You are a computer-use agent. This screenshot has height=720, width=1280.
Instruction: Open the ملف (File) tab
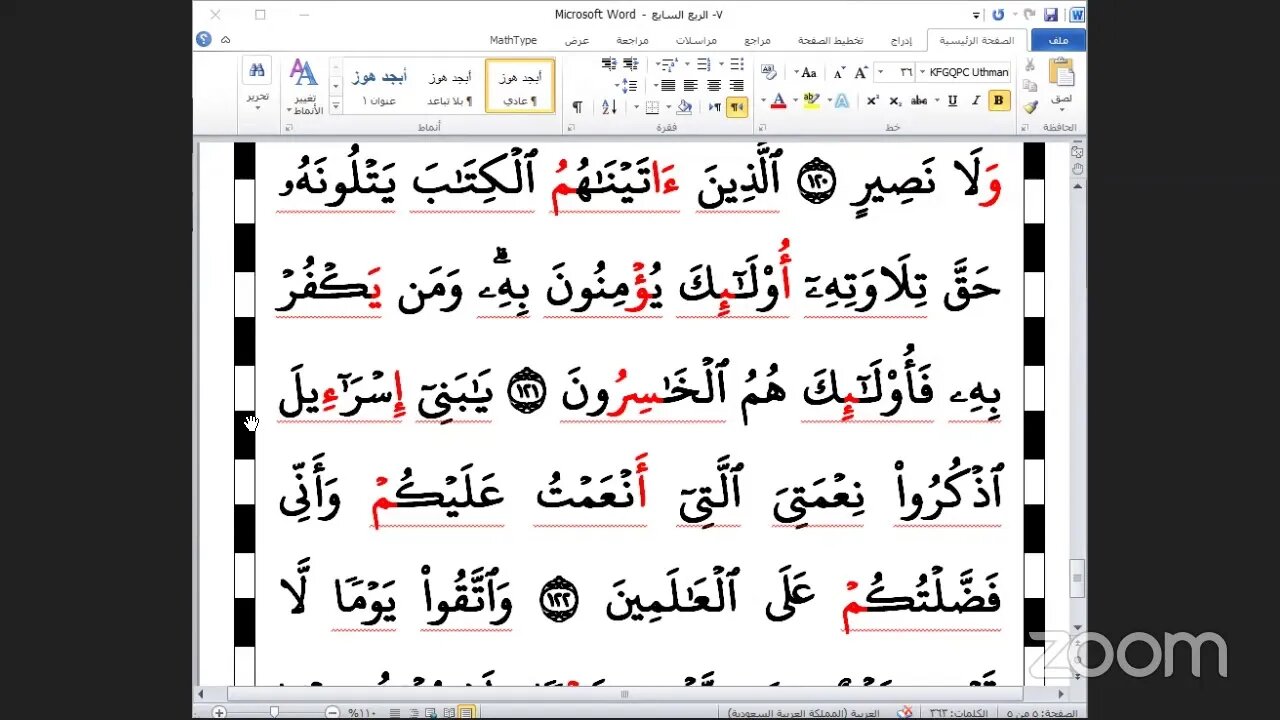pos(1059,40)
